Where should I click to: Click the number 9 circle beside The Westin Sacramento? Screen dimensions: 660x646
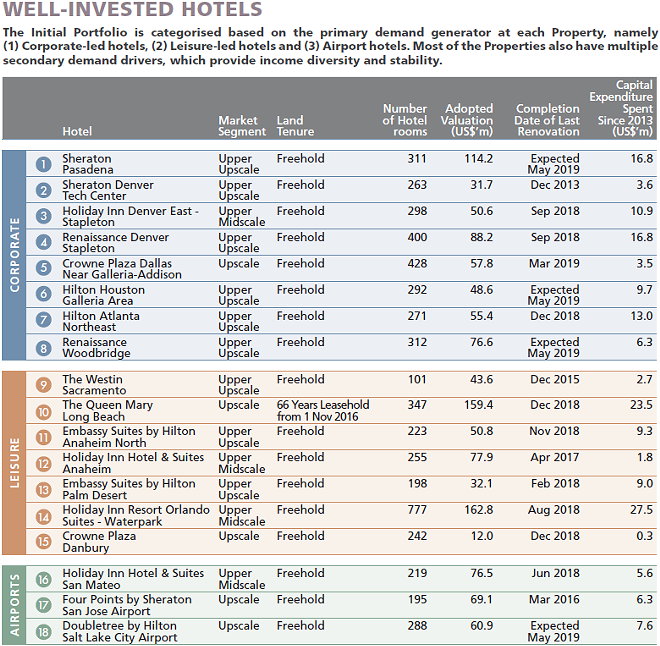point(43,385)
